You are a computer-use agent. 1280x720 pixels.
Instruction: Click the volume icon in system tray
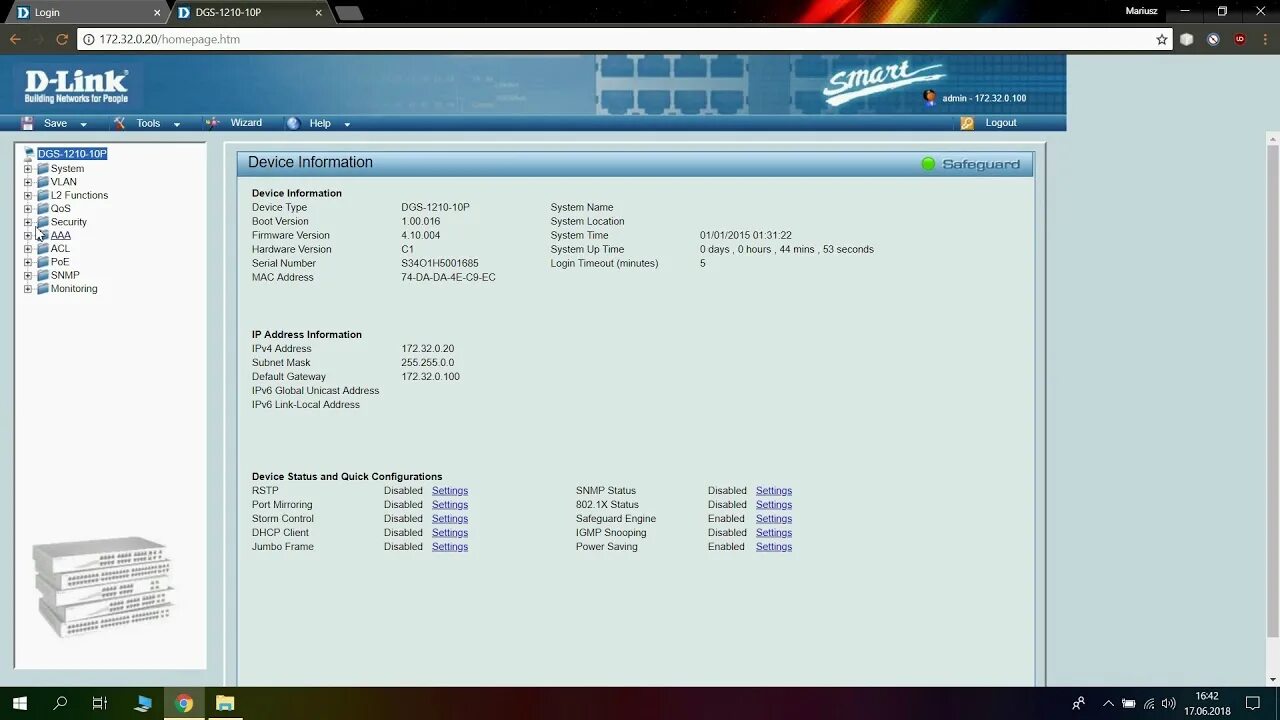pyautogui.click(x=1168, y=704)
